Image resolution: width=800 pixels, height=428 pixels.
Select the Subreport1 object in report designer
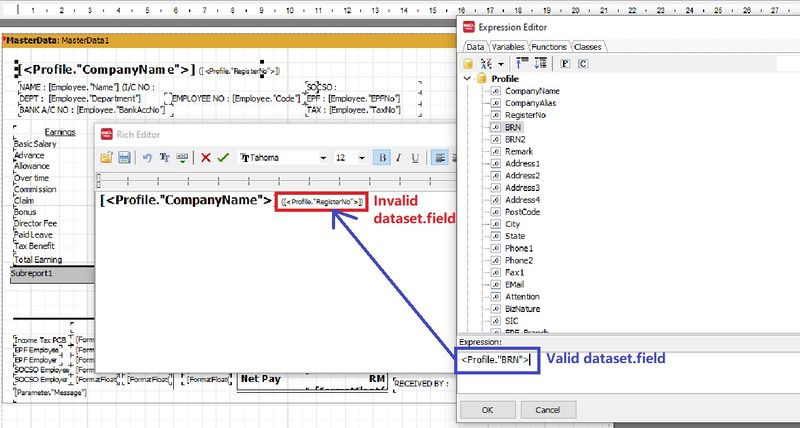click(x=53, y=274)
